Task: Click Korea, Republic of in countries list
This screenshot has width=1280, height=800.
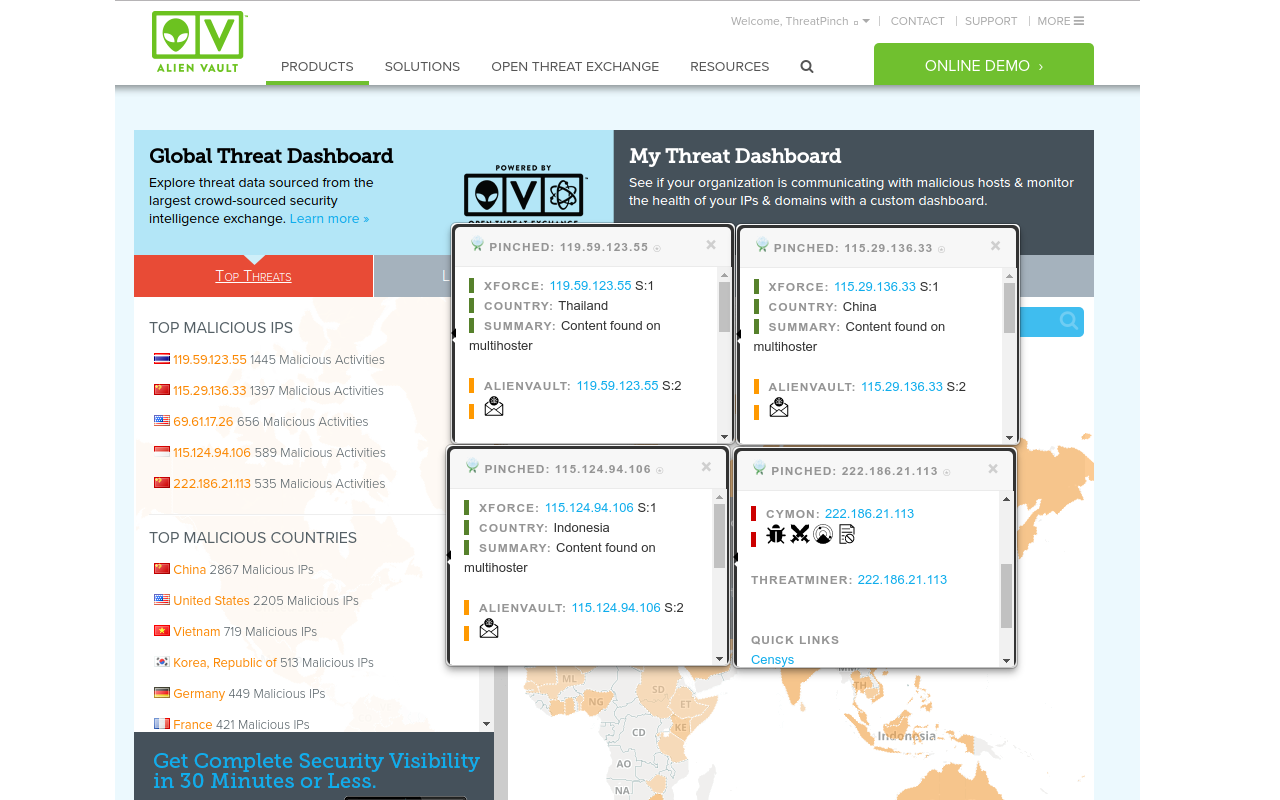Action: click(225, 663)
